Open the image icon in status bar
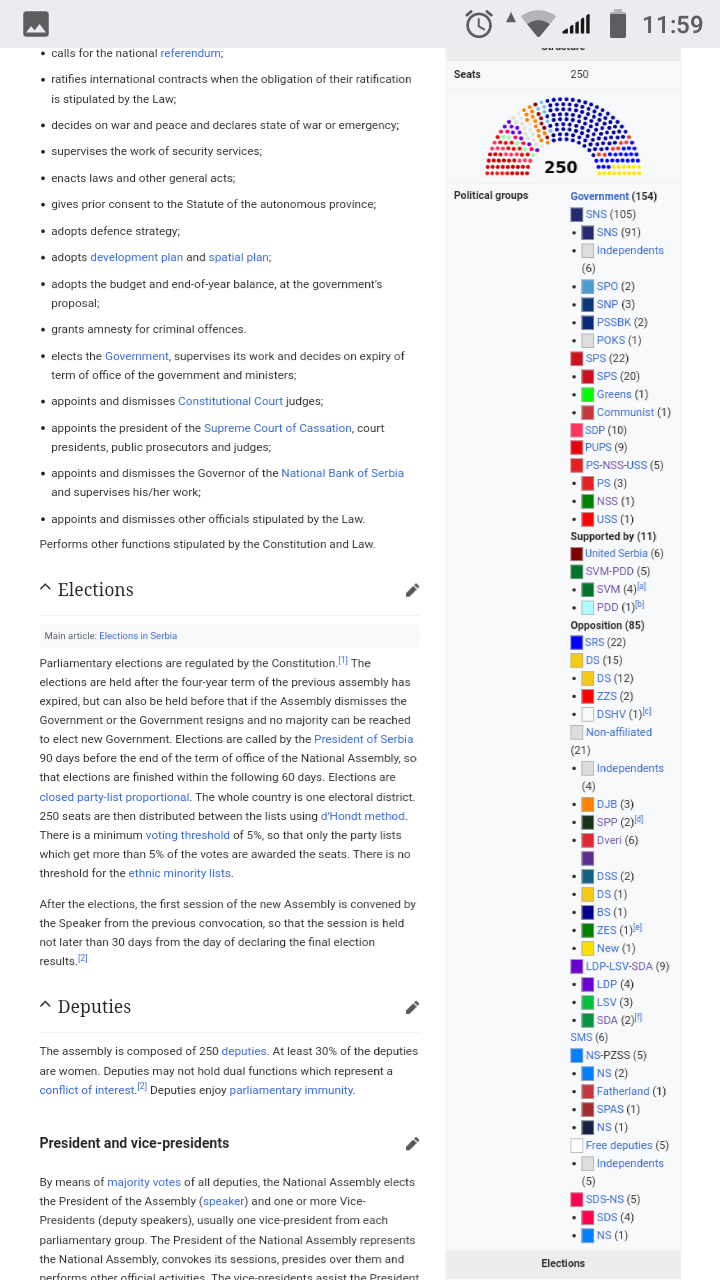The width and height of the screenshot is (720, 1280). coord(36,24)
